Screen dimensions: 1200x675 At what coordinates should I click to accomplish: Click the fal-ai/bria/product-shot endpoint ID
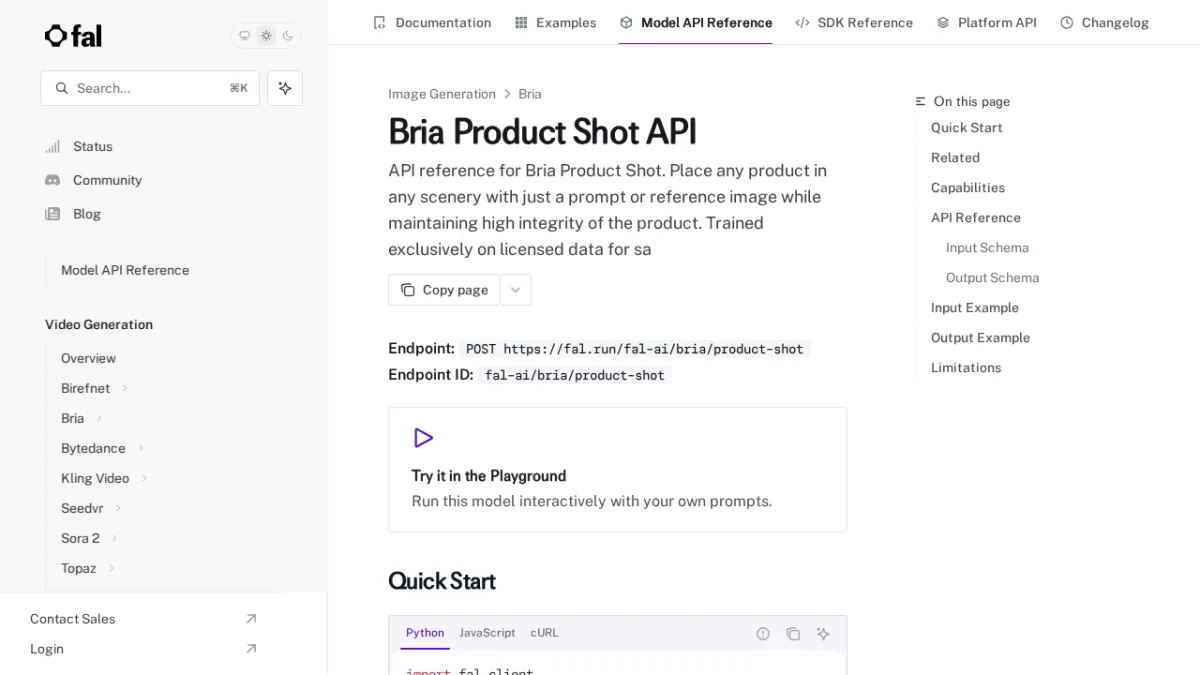tap(575, 375)
